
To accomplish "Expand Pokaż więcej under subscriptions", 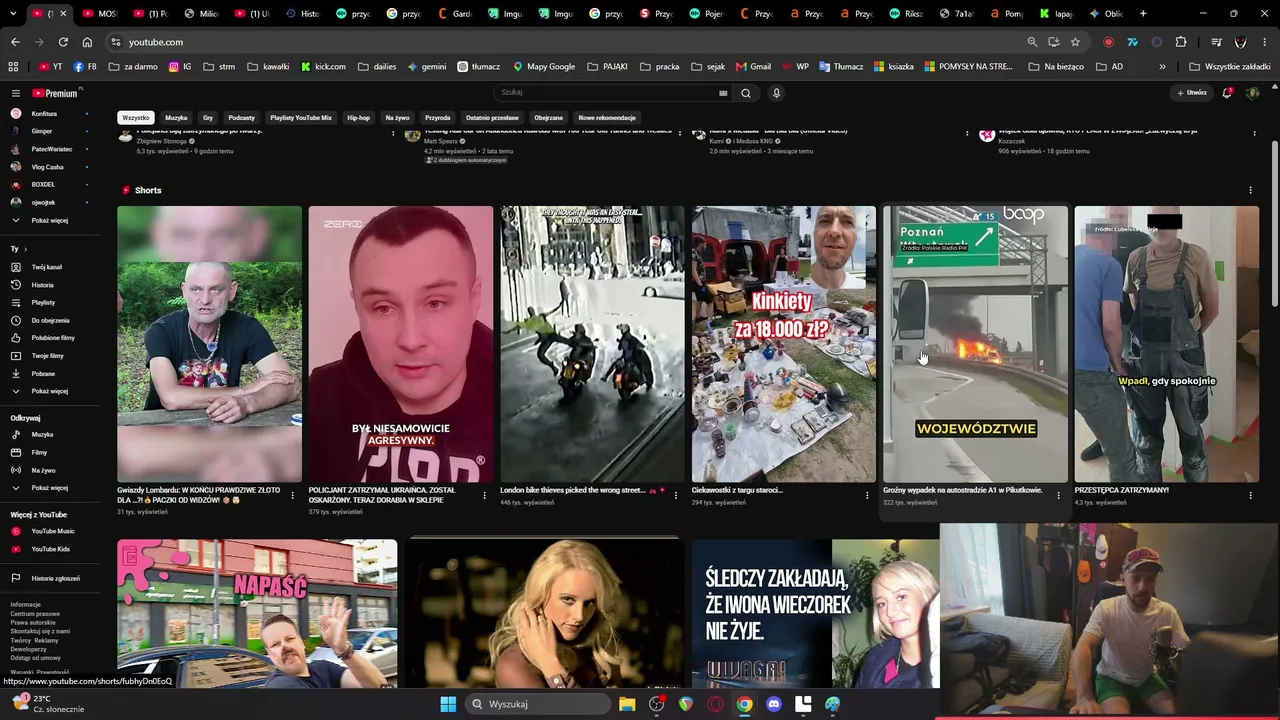I will click(47, 220).
